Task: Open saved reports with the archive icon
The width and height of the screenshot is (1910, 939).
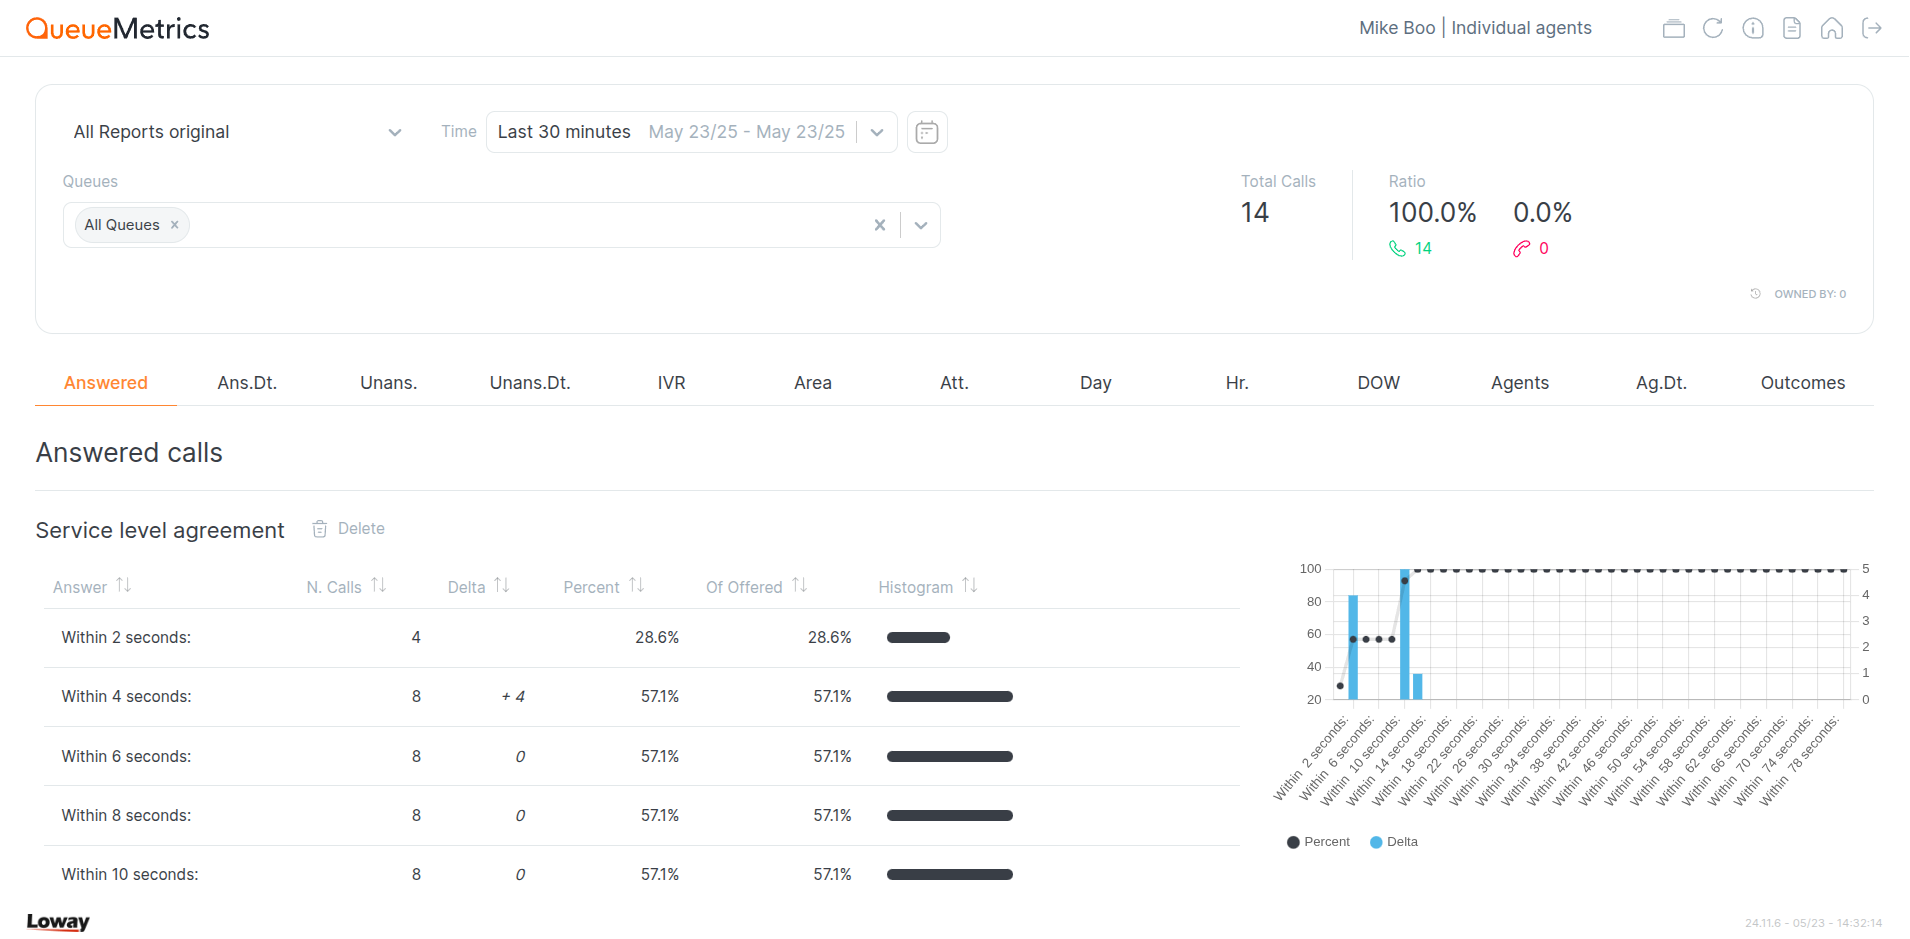Action: [x=1673, y=28]
